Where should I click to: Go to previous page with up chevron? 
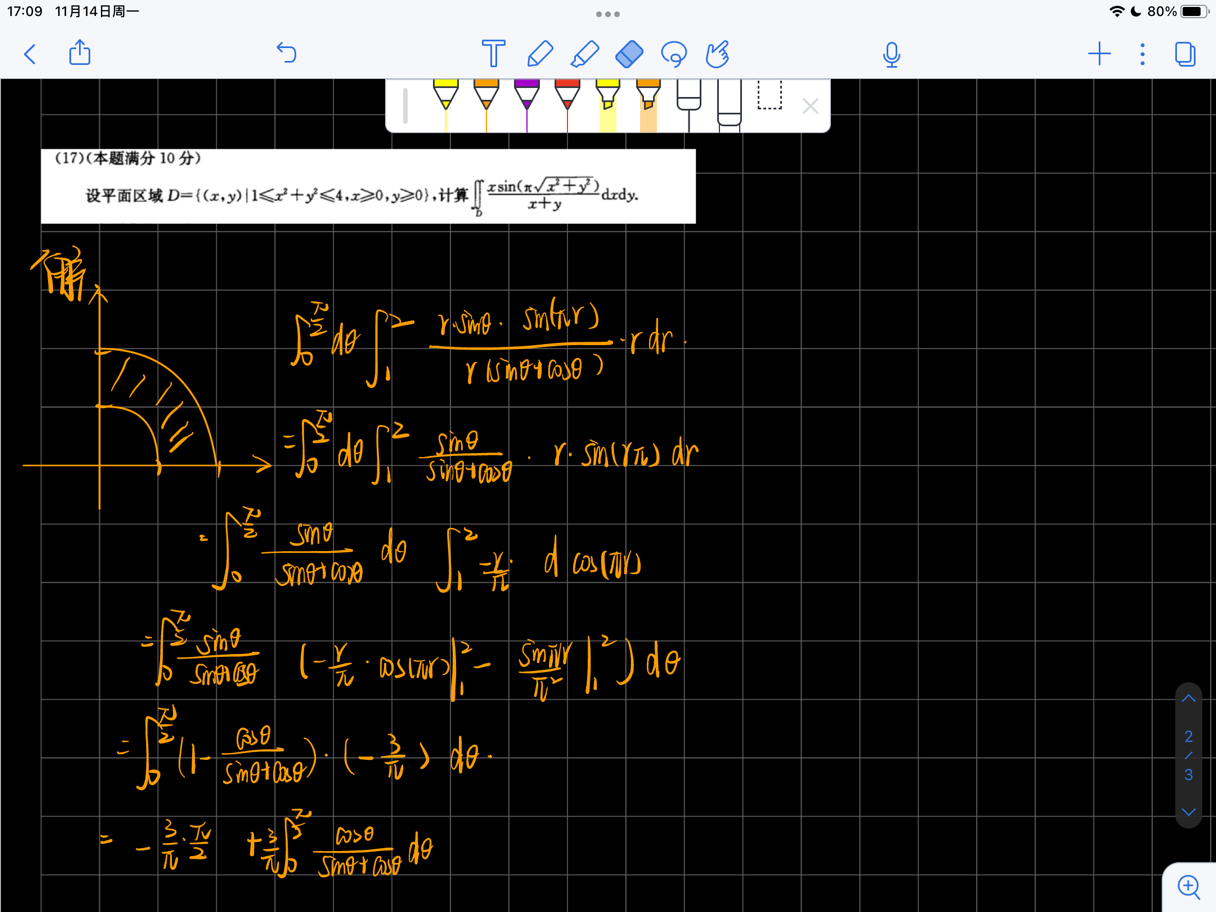[x=1188, y=699]
